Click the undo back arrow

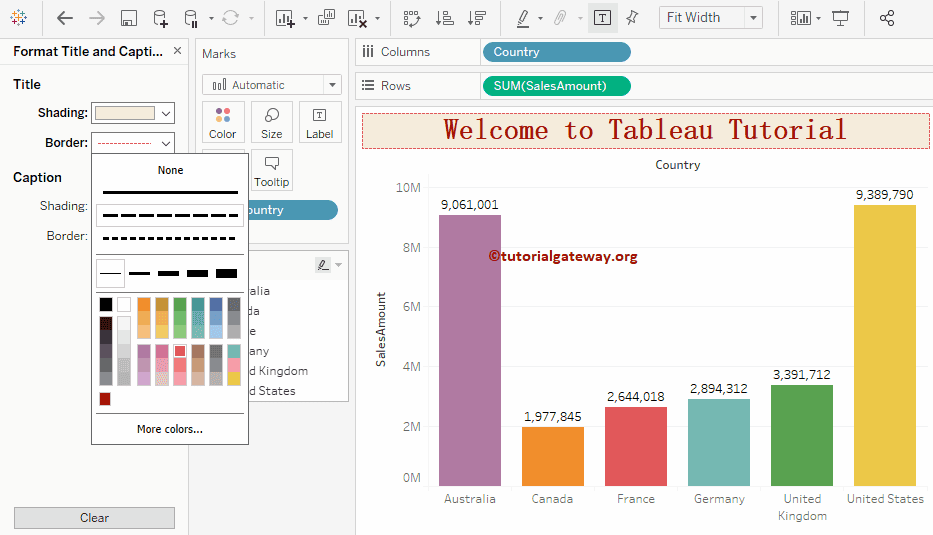pos(64,18)
